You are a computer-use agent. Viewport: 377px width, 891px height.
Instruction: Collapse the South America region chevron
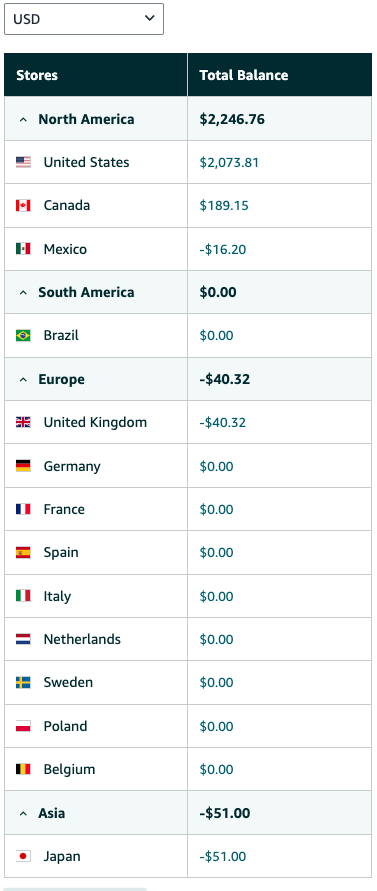(23, 293)
